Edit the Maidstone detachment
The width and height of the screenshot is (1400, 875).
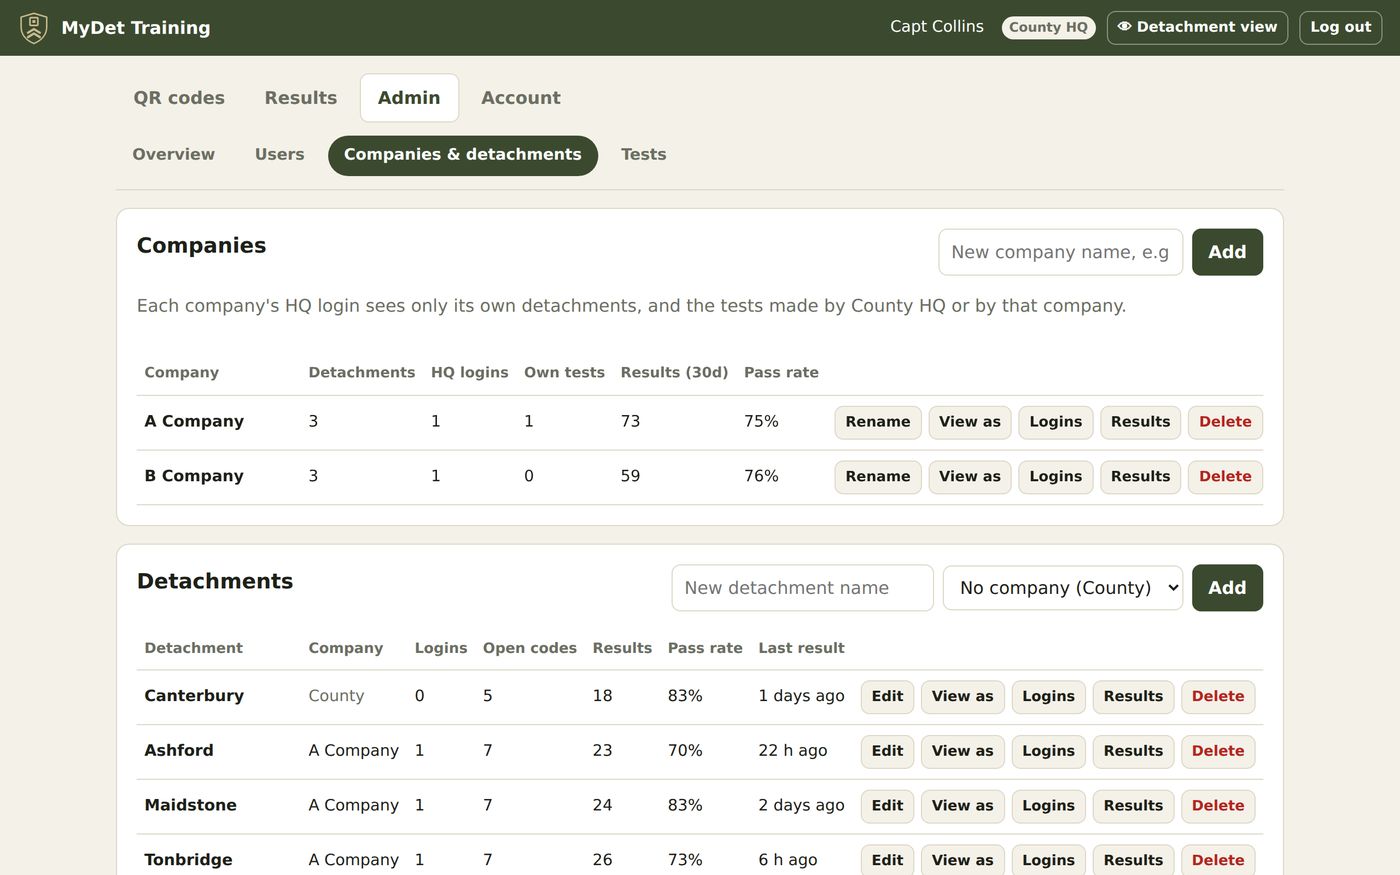pyautogui.click(x=887, y=806)
